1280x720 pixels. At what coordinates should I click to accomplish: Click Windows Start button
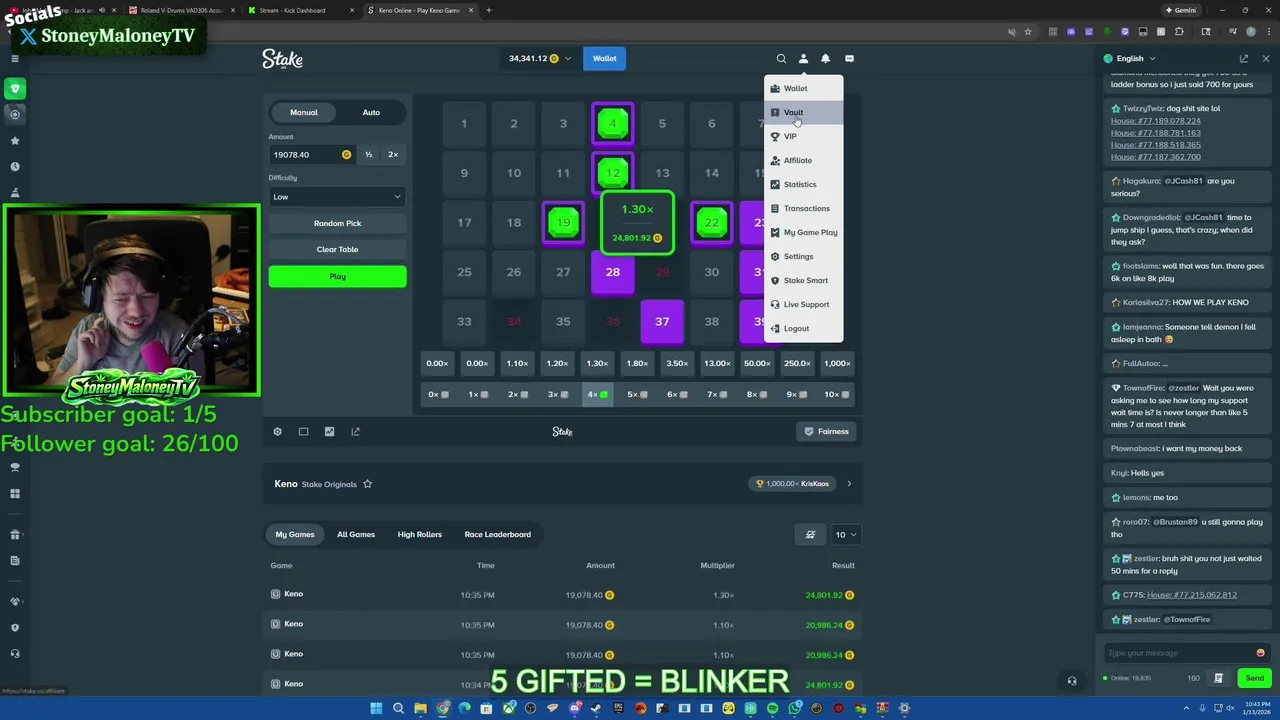pos(376,708)
